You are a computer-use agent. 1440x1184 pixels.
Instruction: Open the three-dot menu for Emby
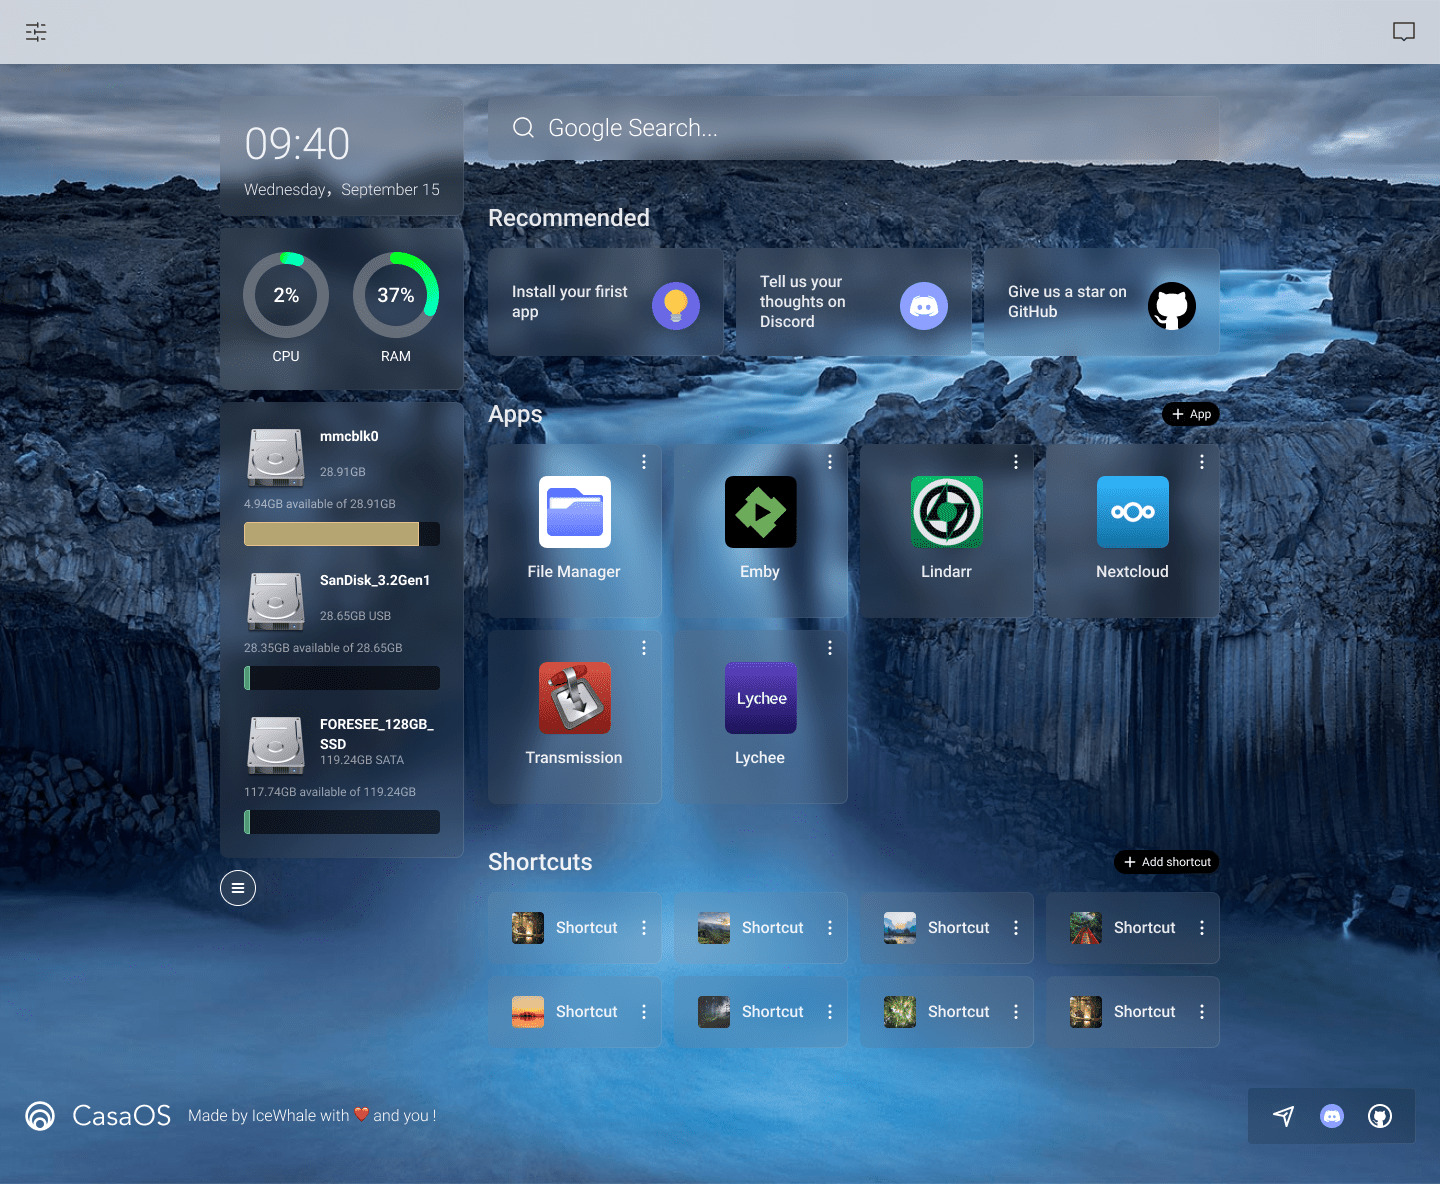point(830,462)
